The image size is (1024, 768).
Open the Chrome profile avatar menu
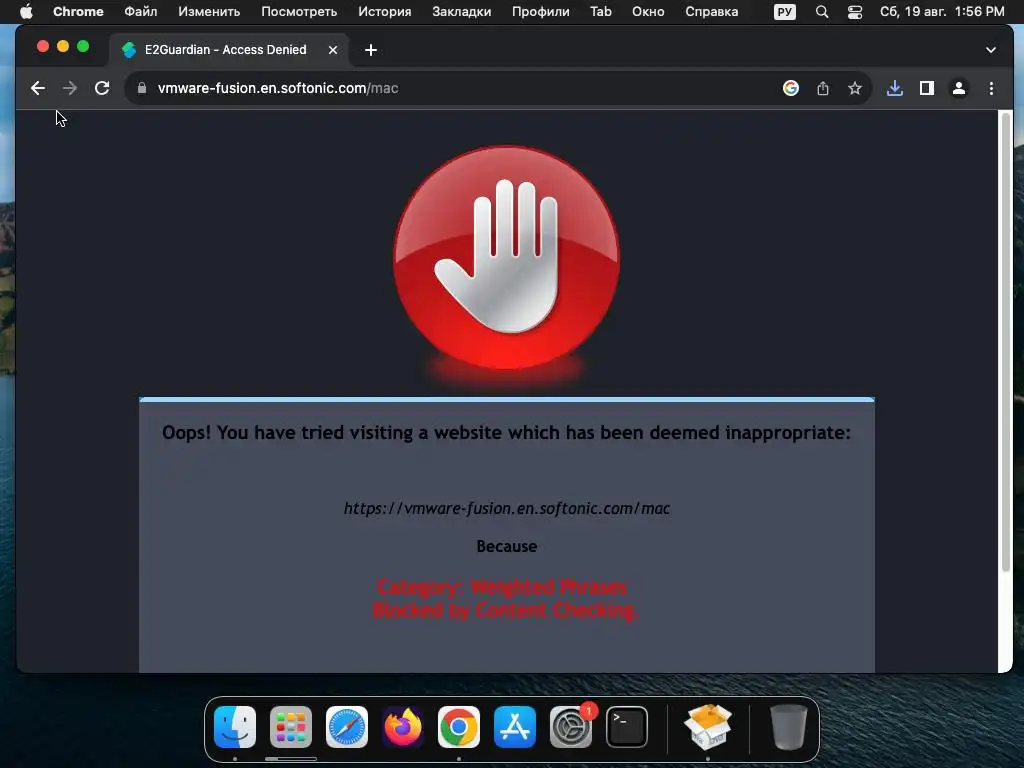pos(959,88)
